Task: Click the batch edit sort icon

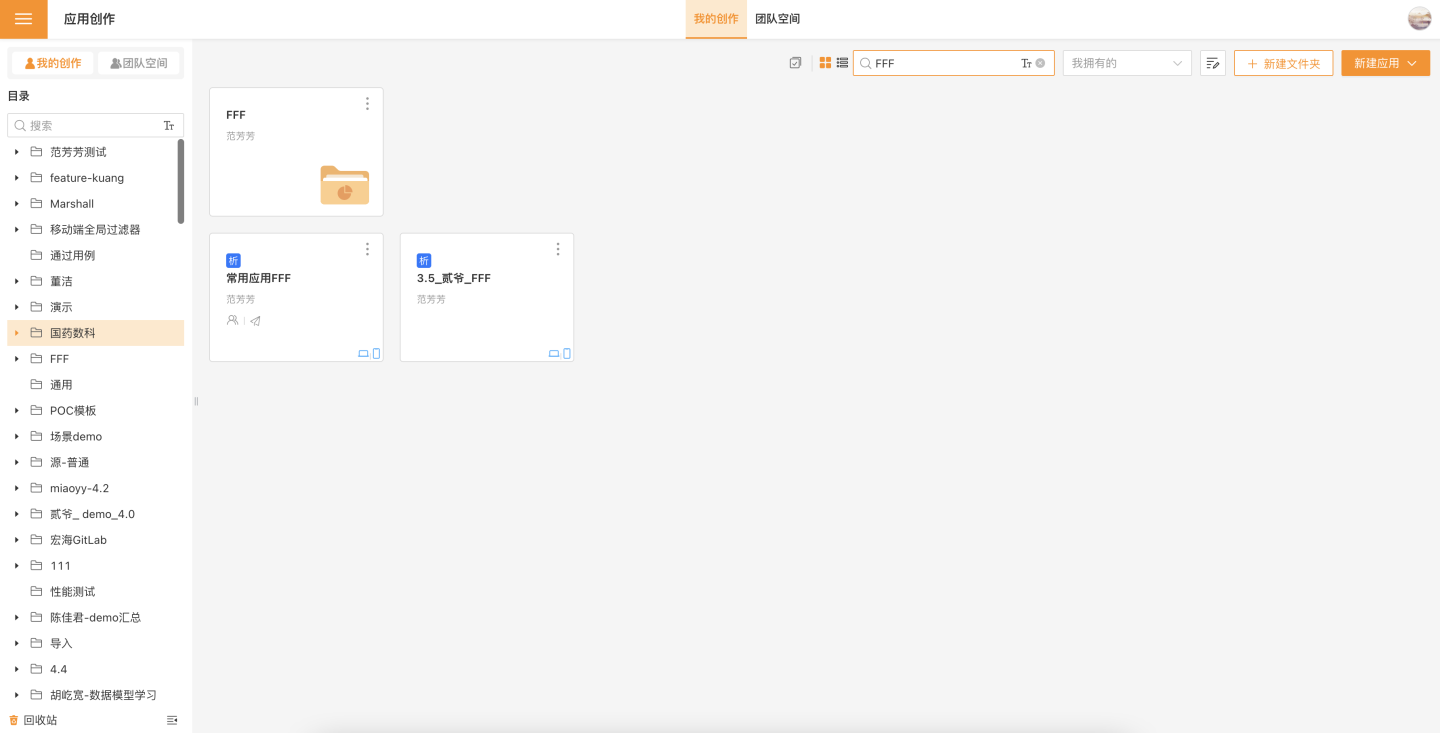Action: click(1212, 63)
